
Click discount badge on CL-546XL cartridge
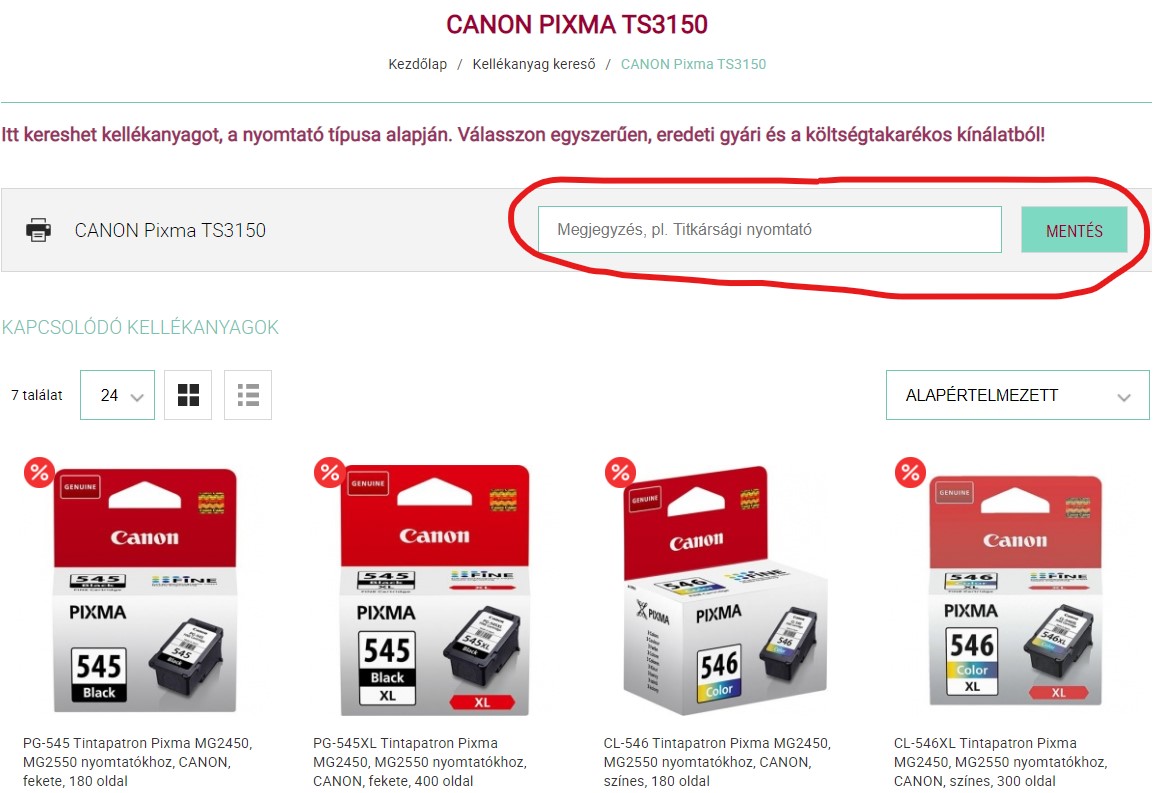tap(910, 472)
